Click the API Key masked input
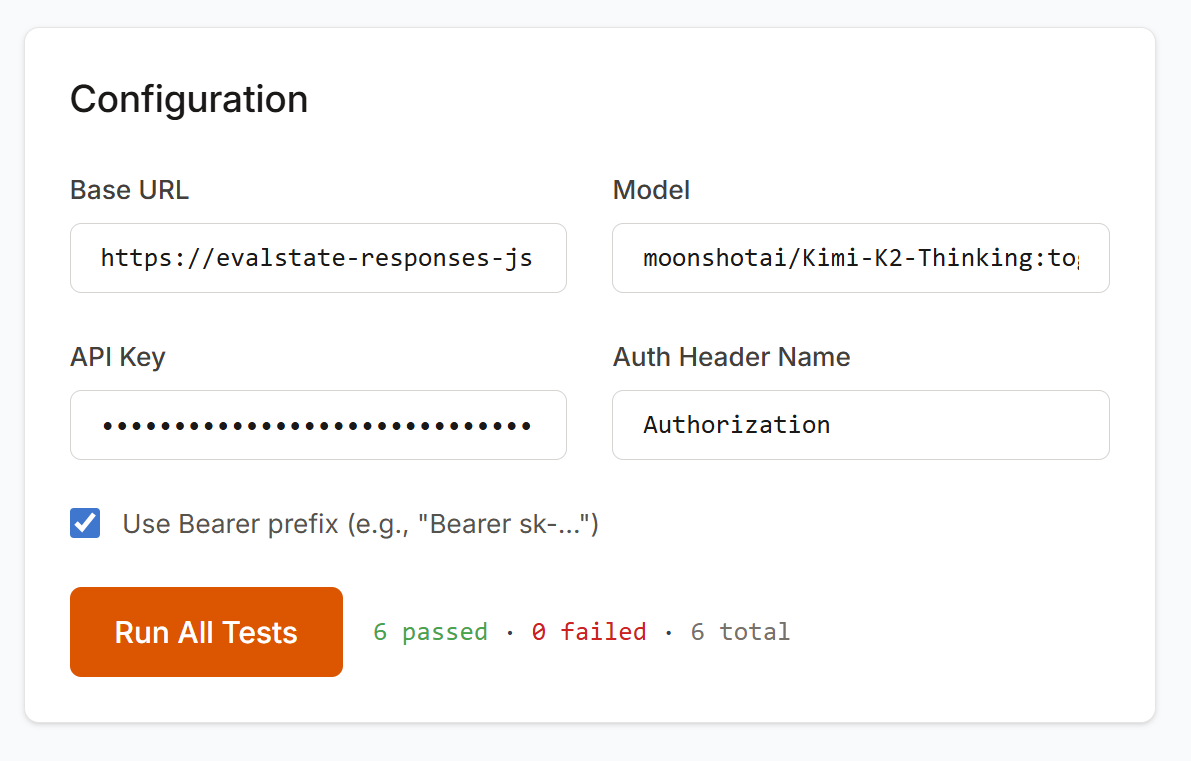The height and width of the screenshot is (761, 1191). coord(318,425)
